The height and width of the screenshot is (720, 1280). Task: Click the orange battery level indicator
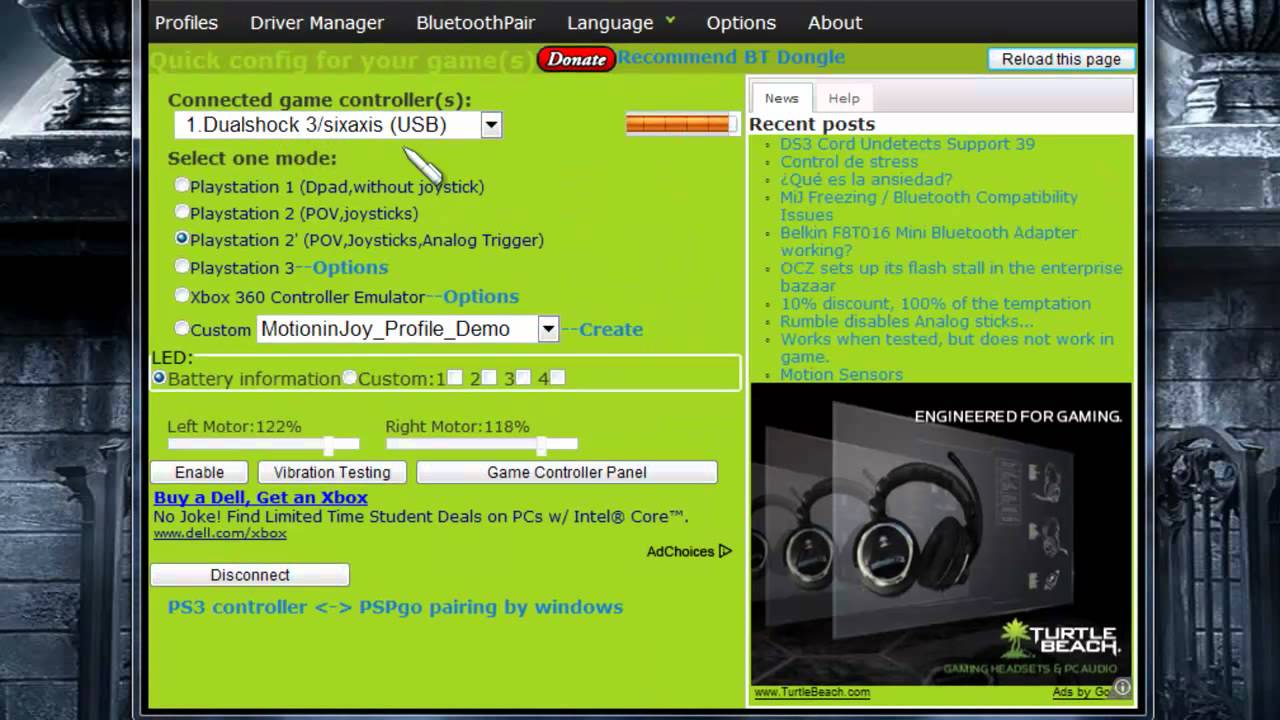[x=680, y=124]
